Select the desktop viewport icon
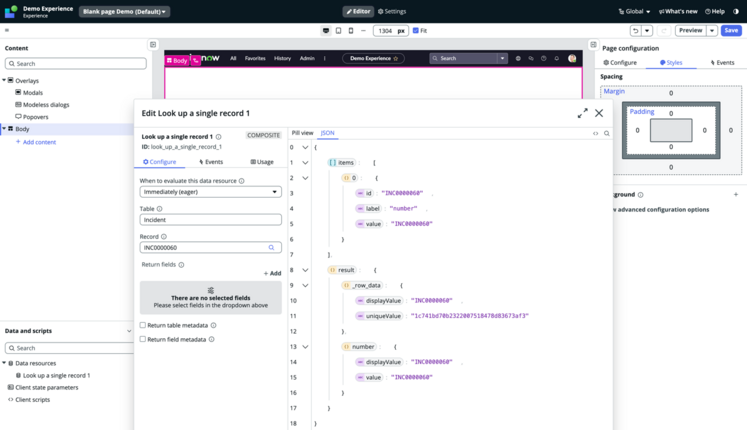 point(326,30)
